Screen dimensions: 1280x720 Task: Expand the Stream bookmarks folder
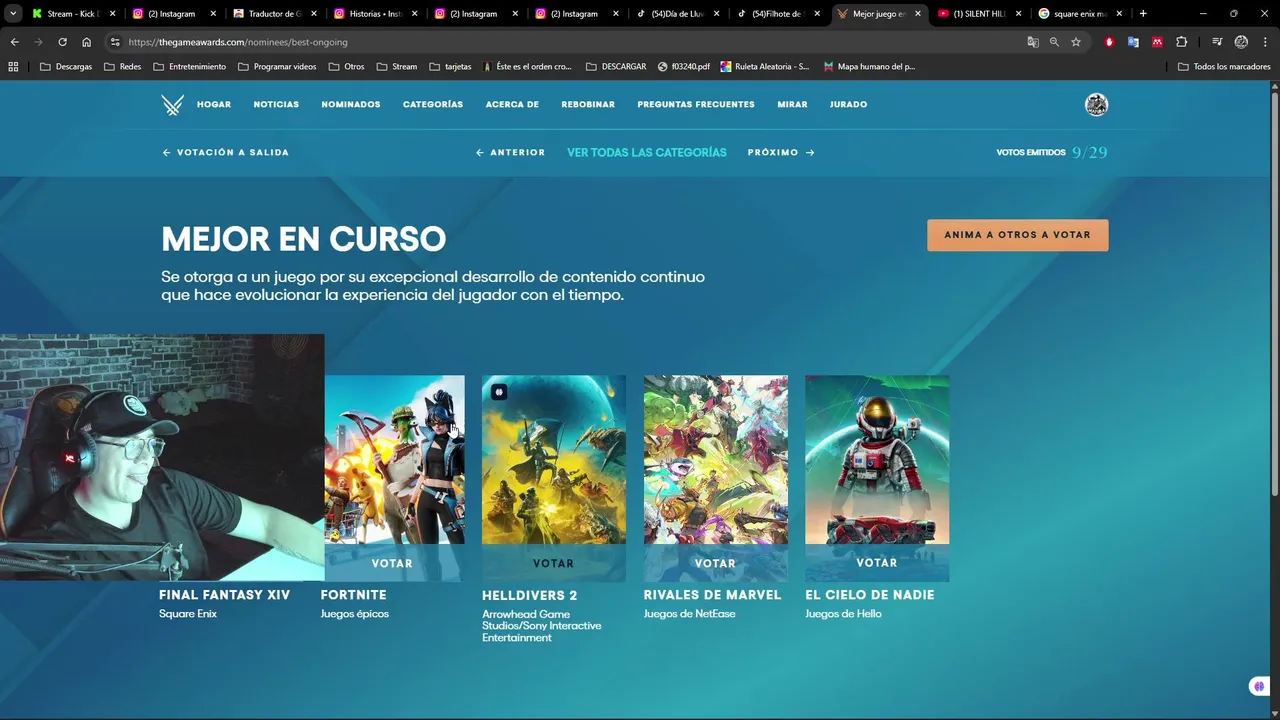coord(396,67)
